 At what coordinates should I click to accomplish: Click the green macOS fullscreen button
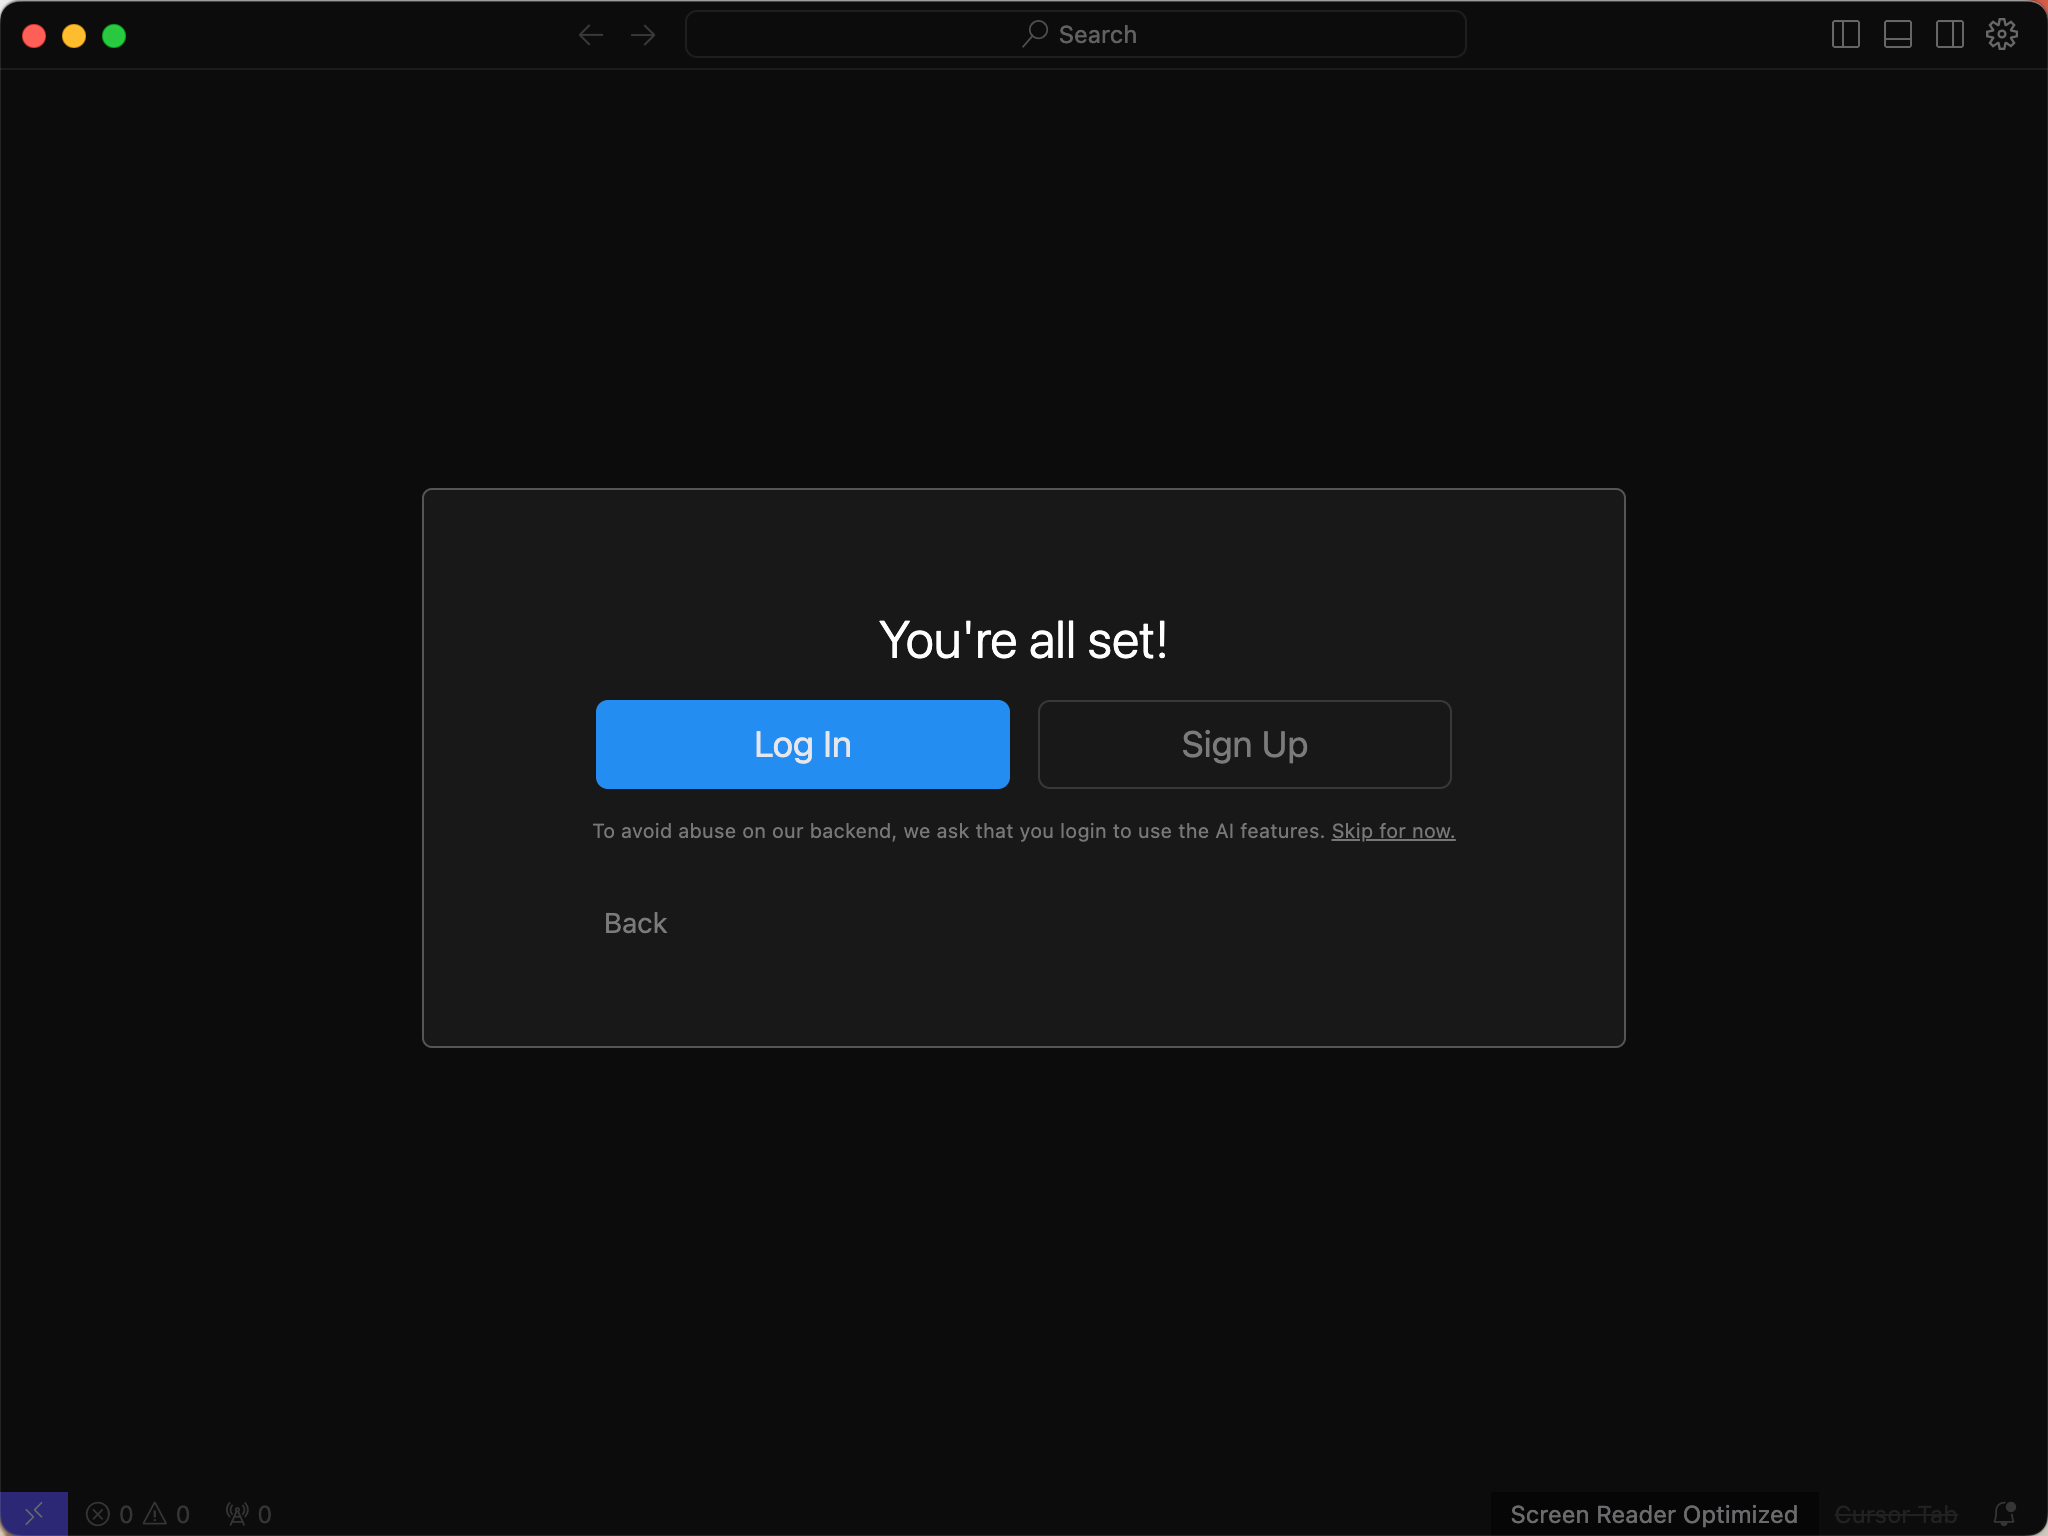tap(114, 36)
